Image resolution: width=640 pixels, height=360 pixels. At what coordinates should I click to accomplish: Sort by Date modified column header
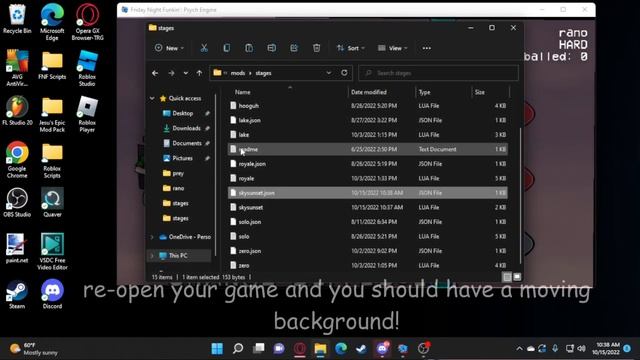click(369, 92)
